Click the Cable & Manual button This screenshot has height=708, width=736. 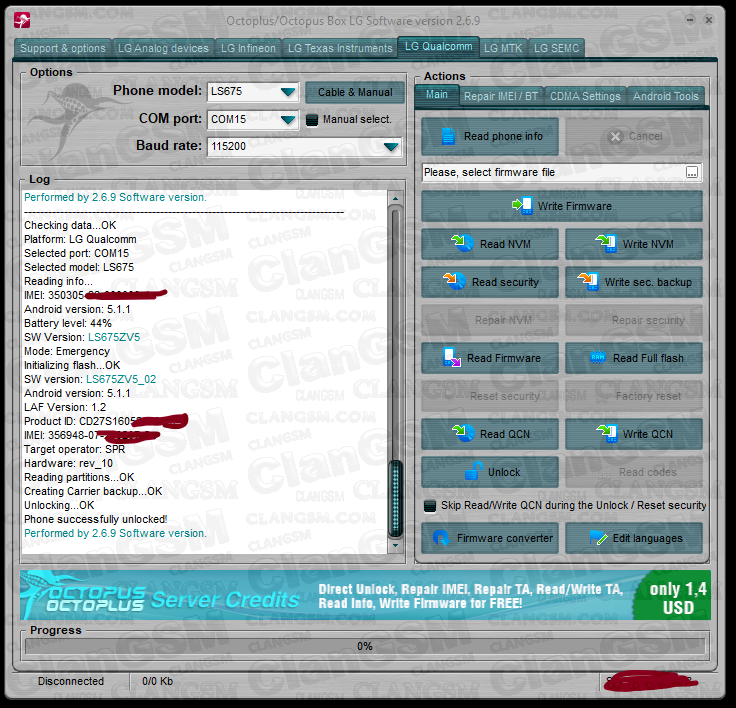pos(355,92)
